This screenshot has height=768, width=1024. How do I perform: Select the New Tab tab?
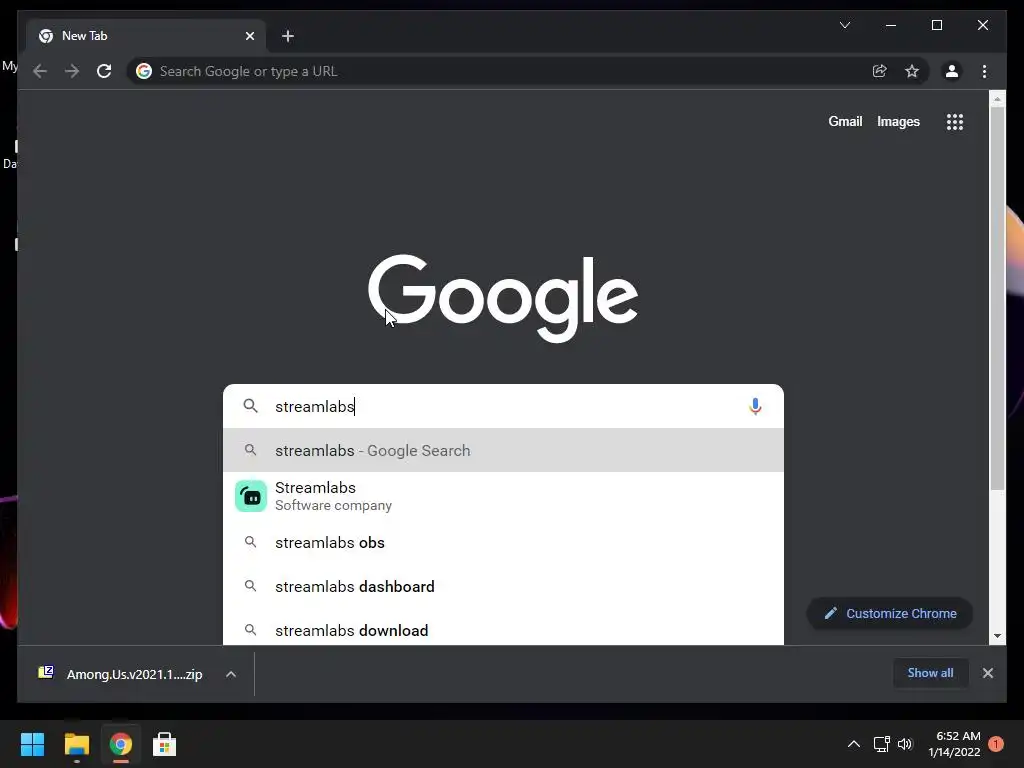tap(146, 36)
